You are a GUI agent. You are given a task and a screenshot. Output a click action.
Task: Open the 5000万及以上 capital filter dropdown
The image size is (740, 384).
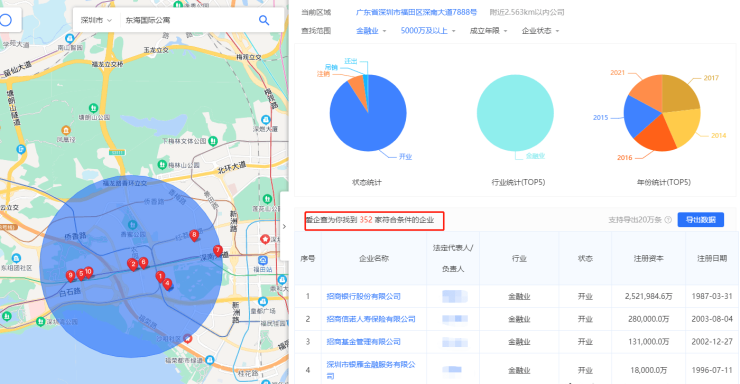coord(428,31)
